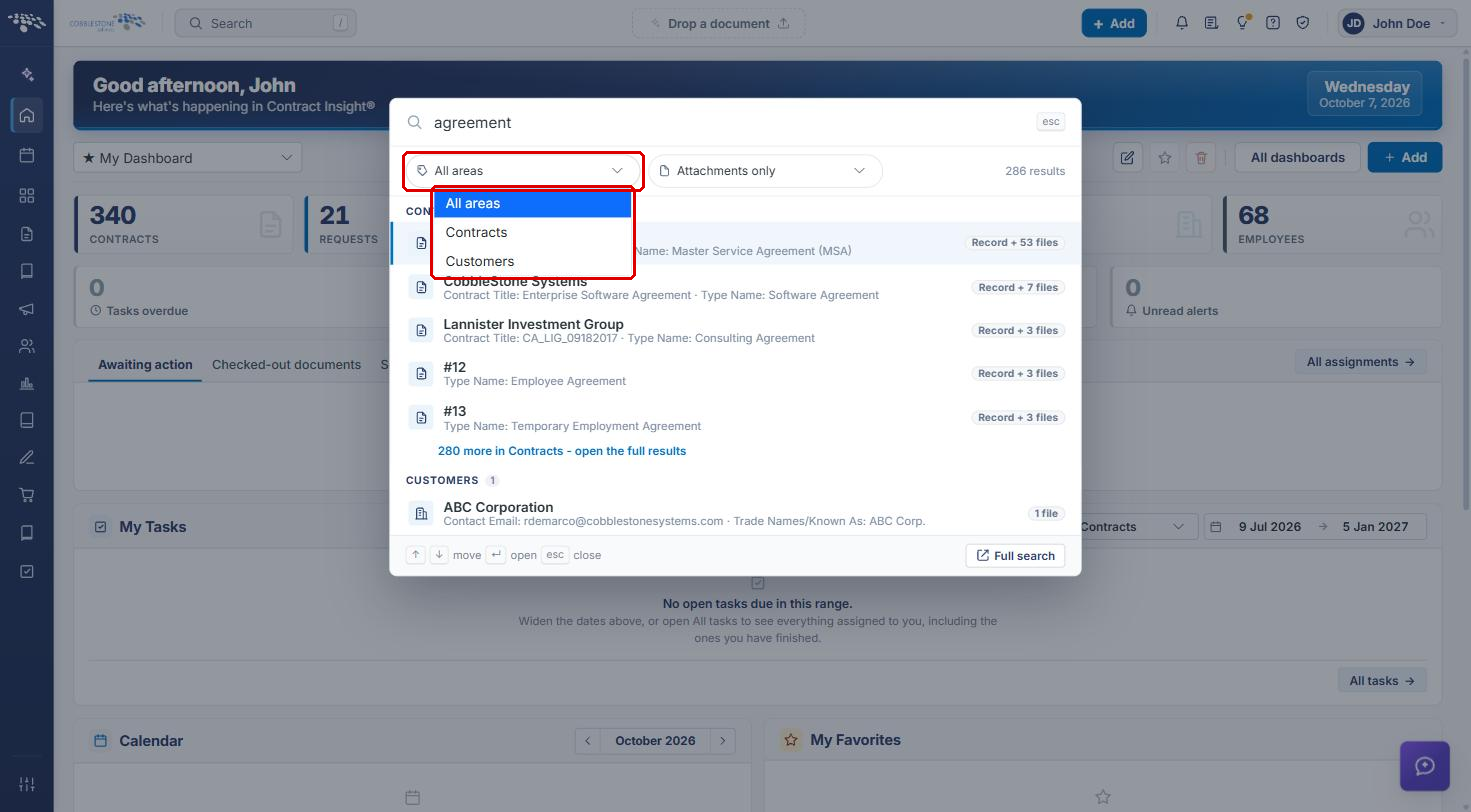Open the help question mark icon

(x=1272, y=23)
